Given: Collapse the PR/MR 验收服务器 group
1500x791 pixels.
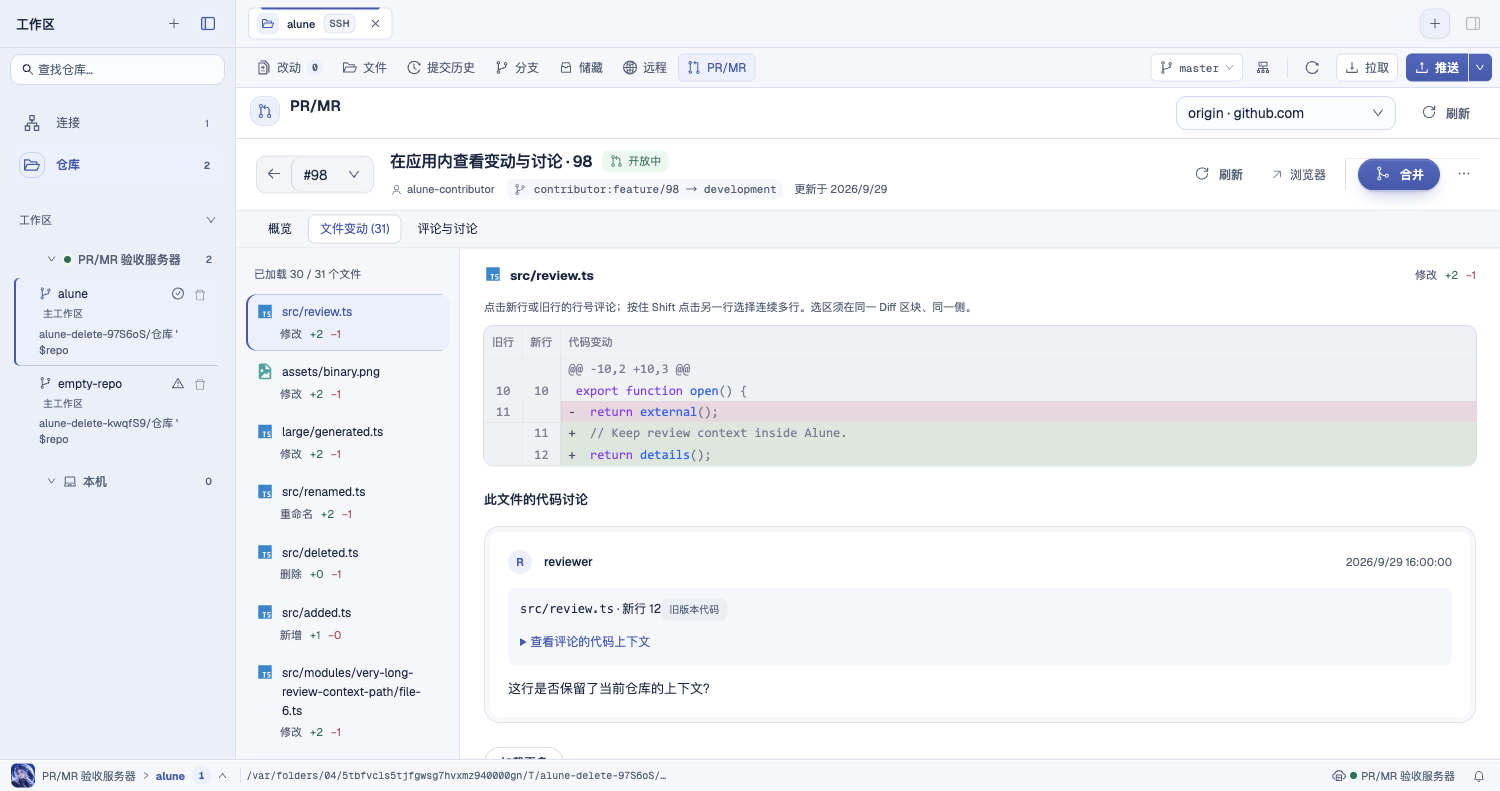Looking at the screenshot, I should point(51,259).
